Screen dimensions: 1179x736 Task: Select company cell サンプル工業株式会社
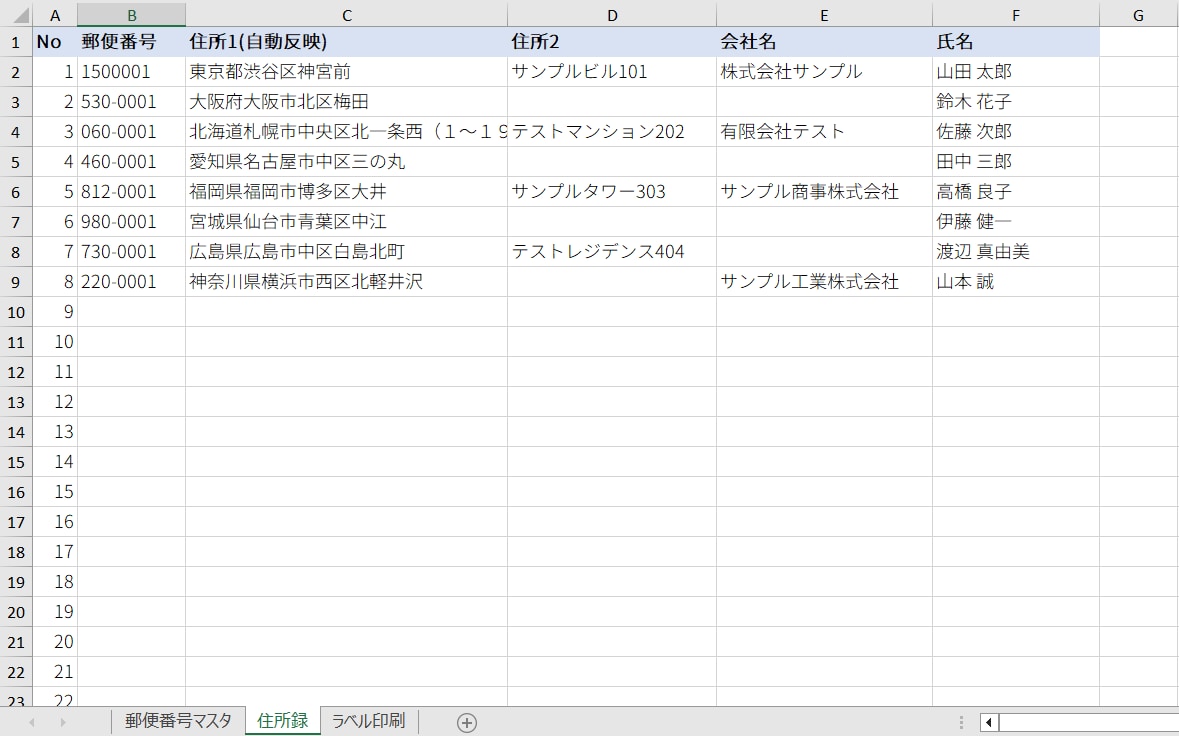click(x=824, y=282)
